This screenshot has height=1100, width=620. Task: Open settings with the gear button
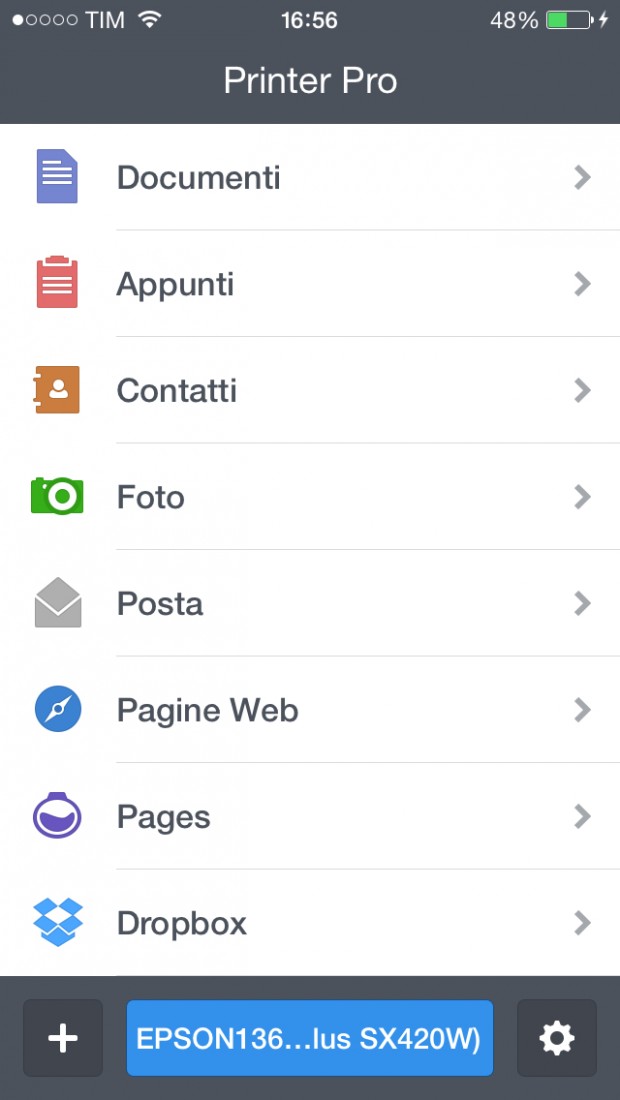[x=557, y=1038]
